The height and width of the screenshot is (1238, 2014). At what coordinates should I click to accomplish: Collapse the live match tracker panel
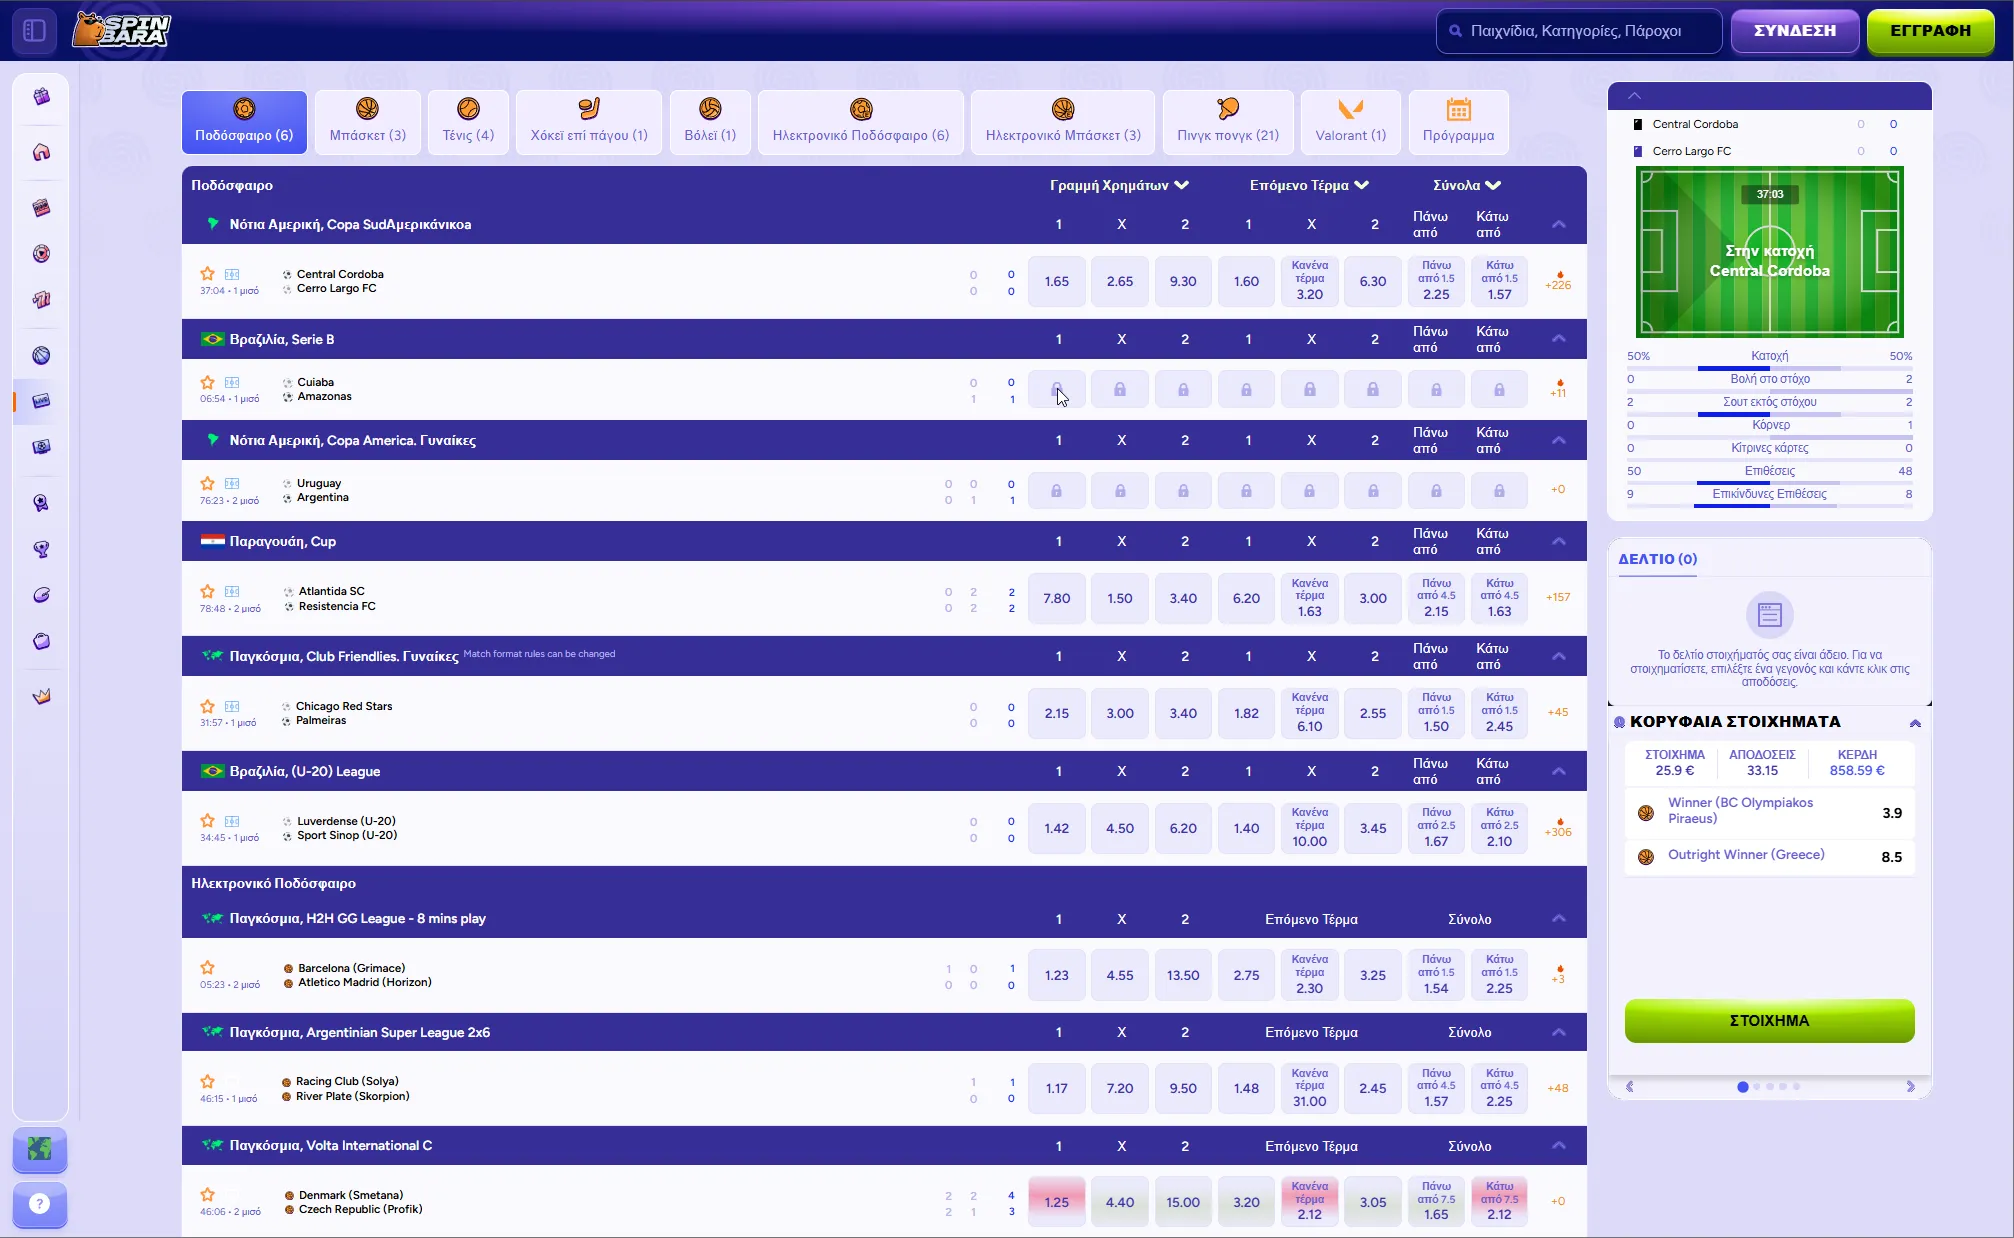pyautogui.click(x=1634, y=96)
